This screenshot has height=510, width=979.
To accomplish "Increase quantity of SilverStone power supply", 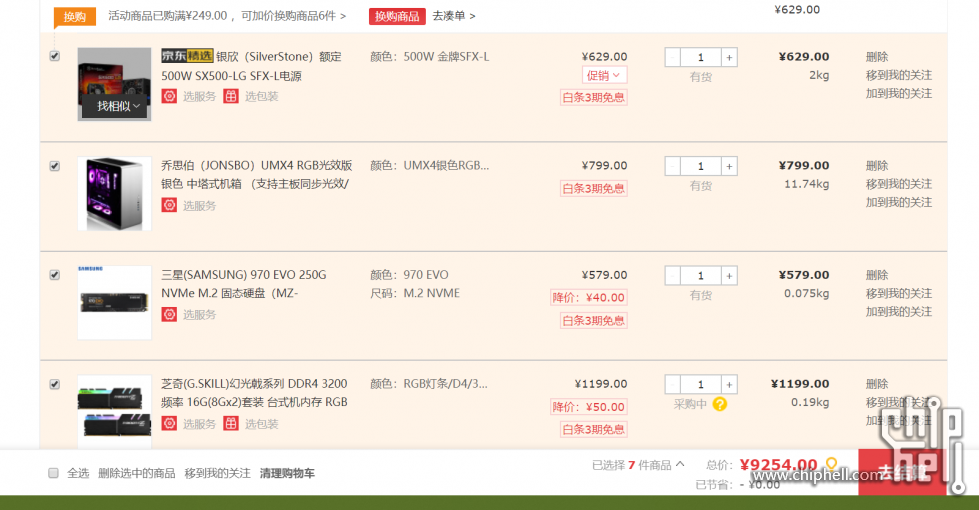I will (729, 57).
